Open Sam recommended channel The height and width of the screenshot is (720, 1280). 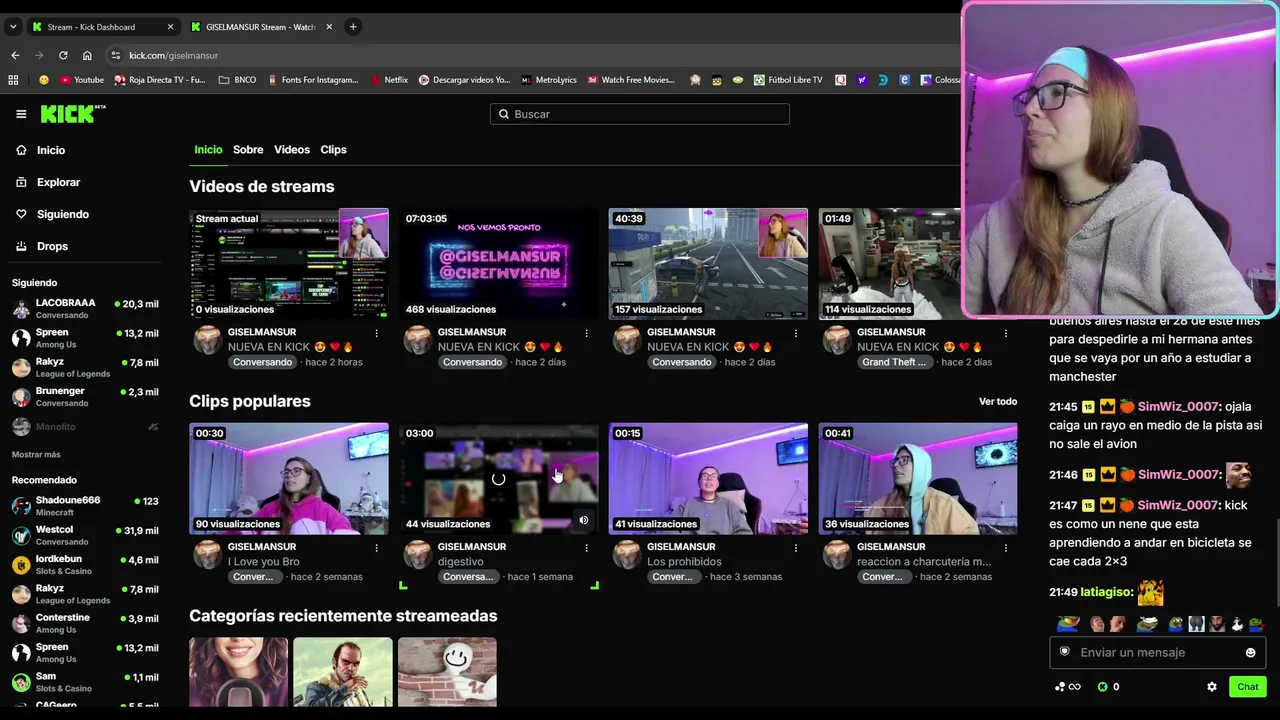coord(85,682)
